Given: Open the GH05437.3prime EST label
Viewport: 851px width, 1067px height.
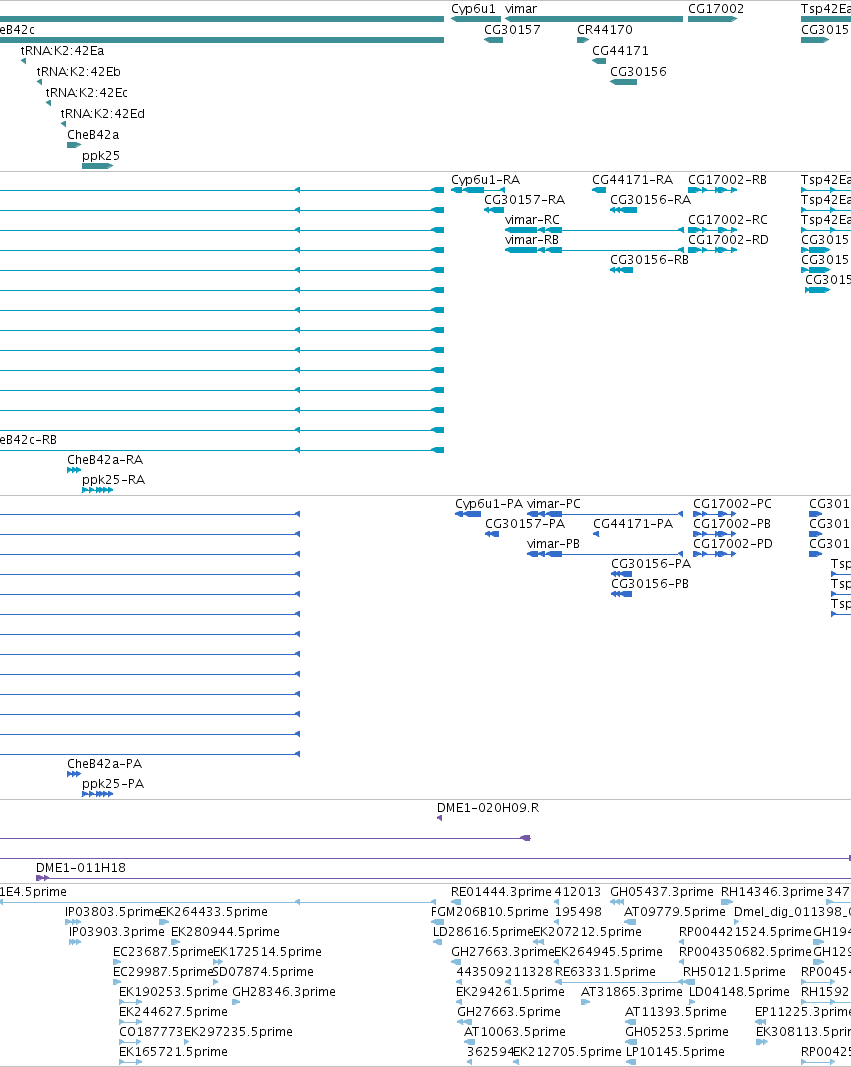Looking at the screenshot, I should (x=662, y=892).
